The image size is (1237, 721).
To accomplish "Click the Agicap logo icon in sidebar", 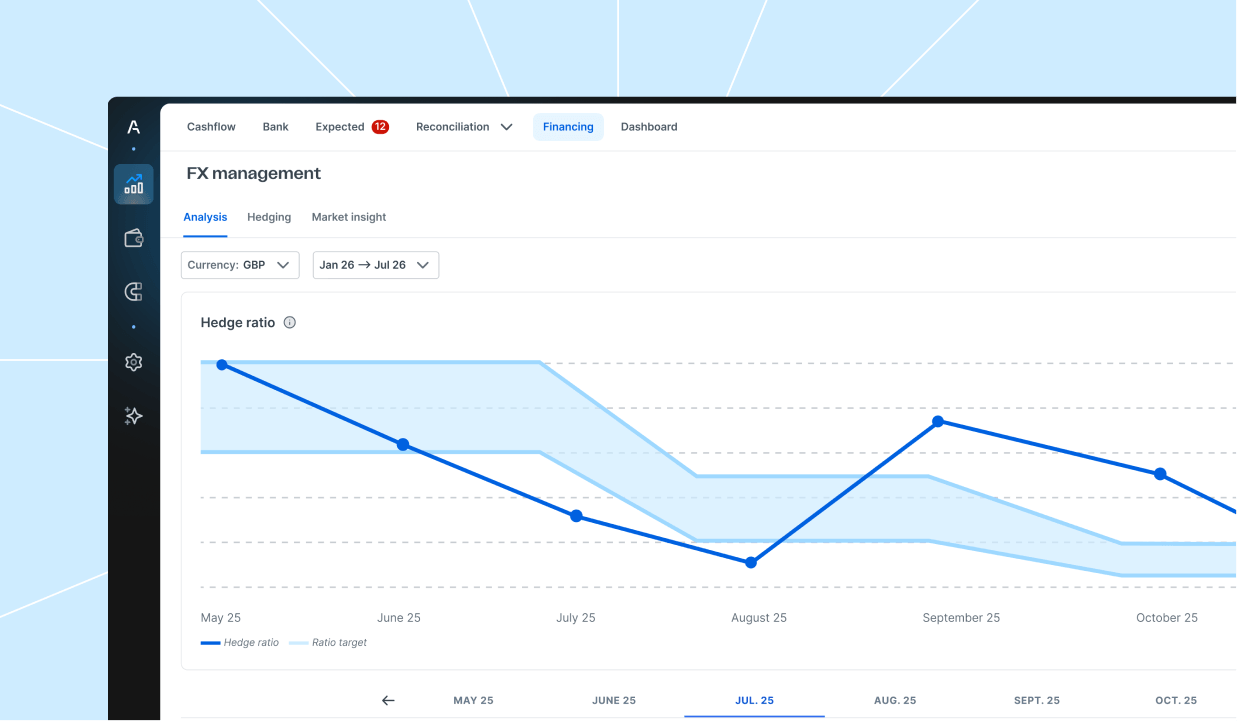I will [134, 127].
